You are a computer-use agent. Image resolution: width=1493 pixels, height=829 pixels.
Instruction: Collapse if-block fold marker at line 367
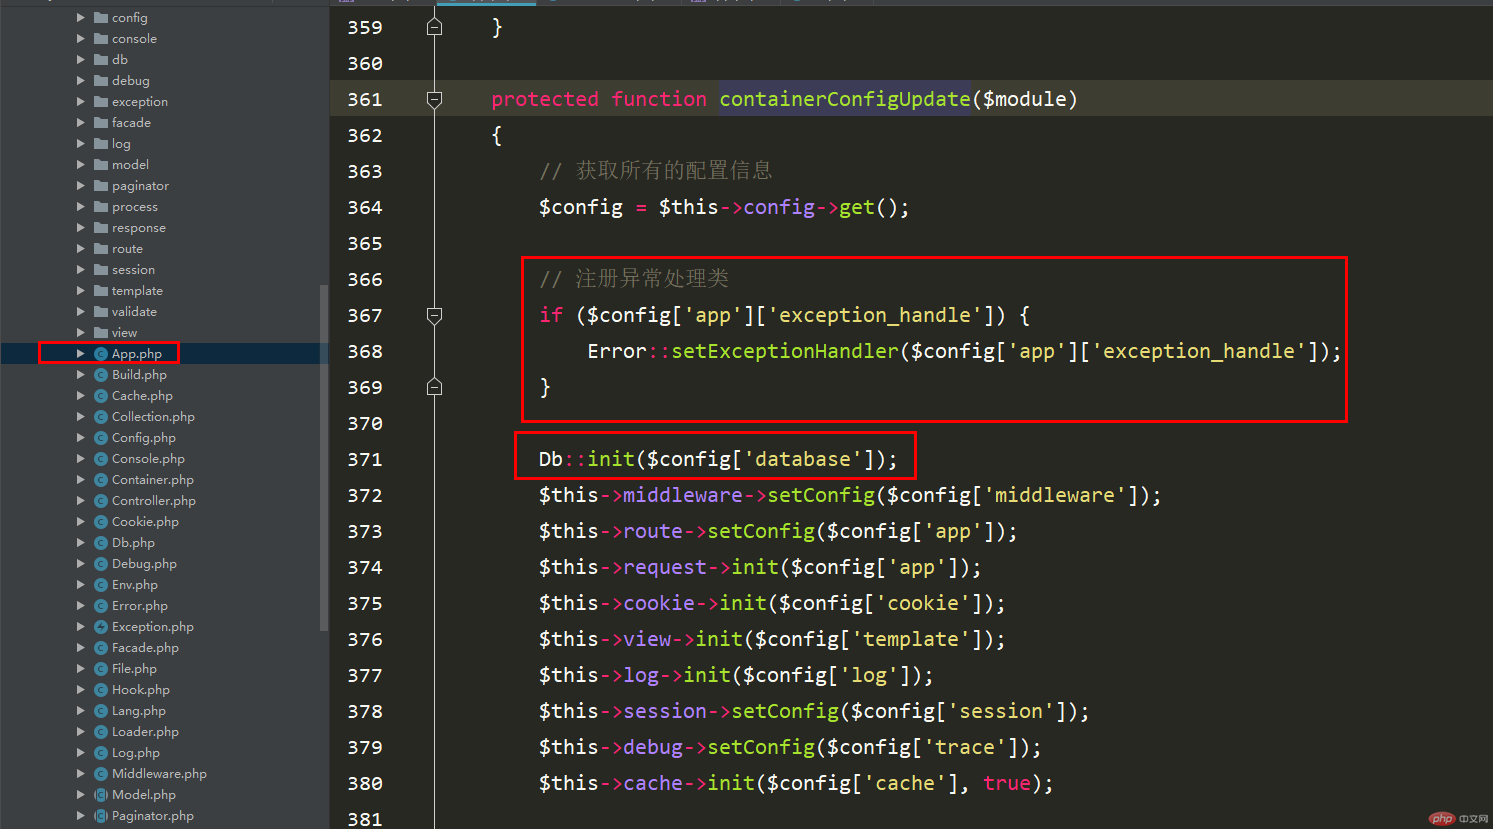[x=434, y=315]
